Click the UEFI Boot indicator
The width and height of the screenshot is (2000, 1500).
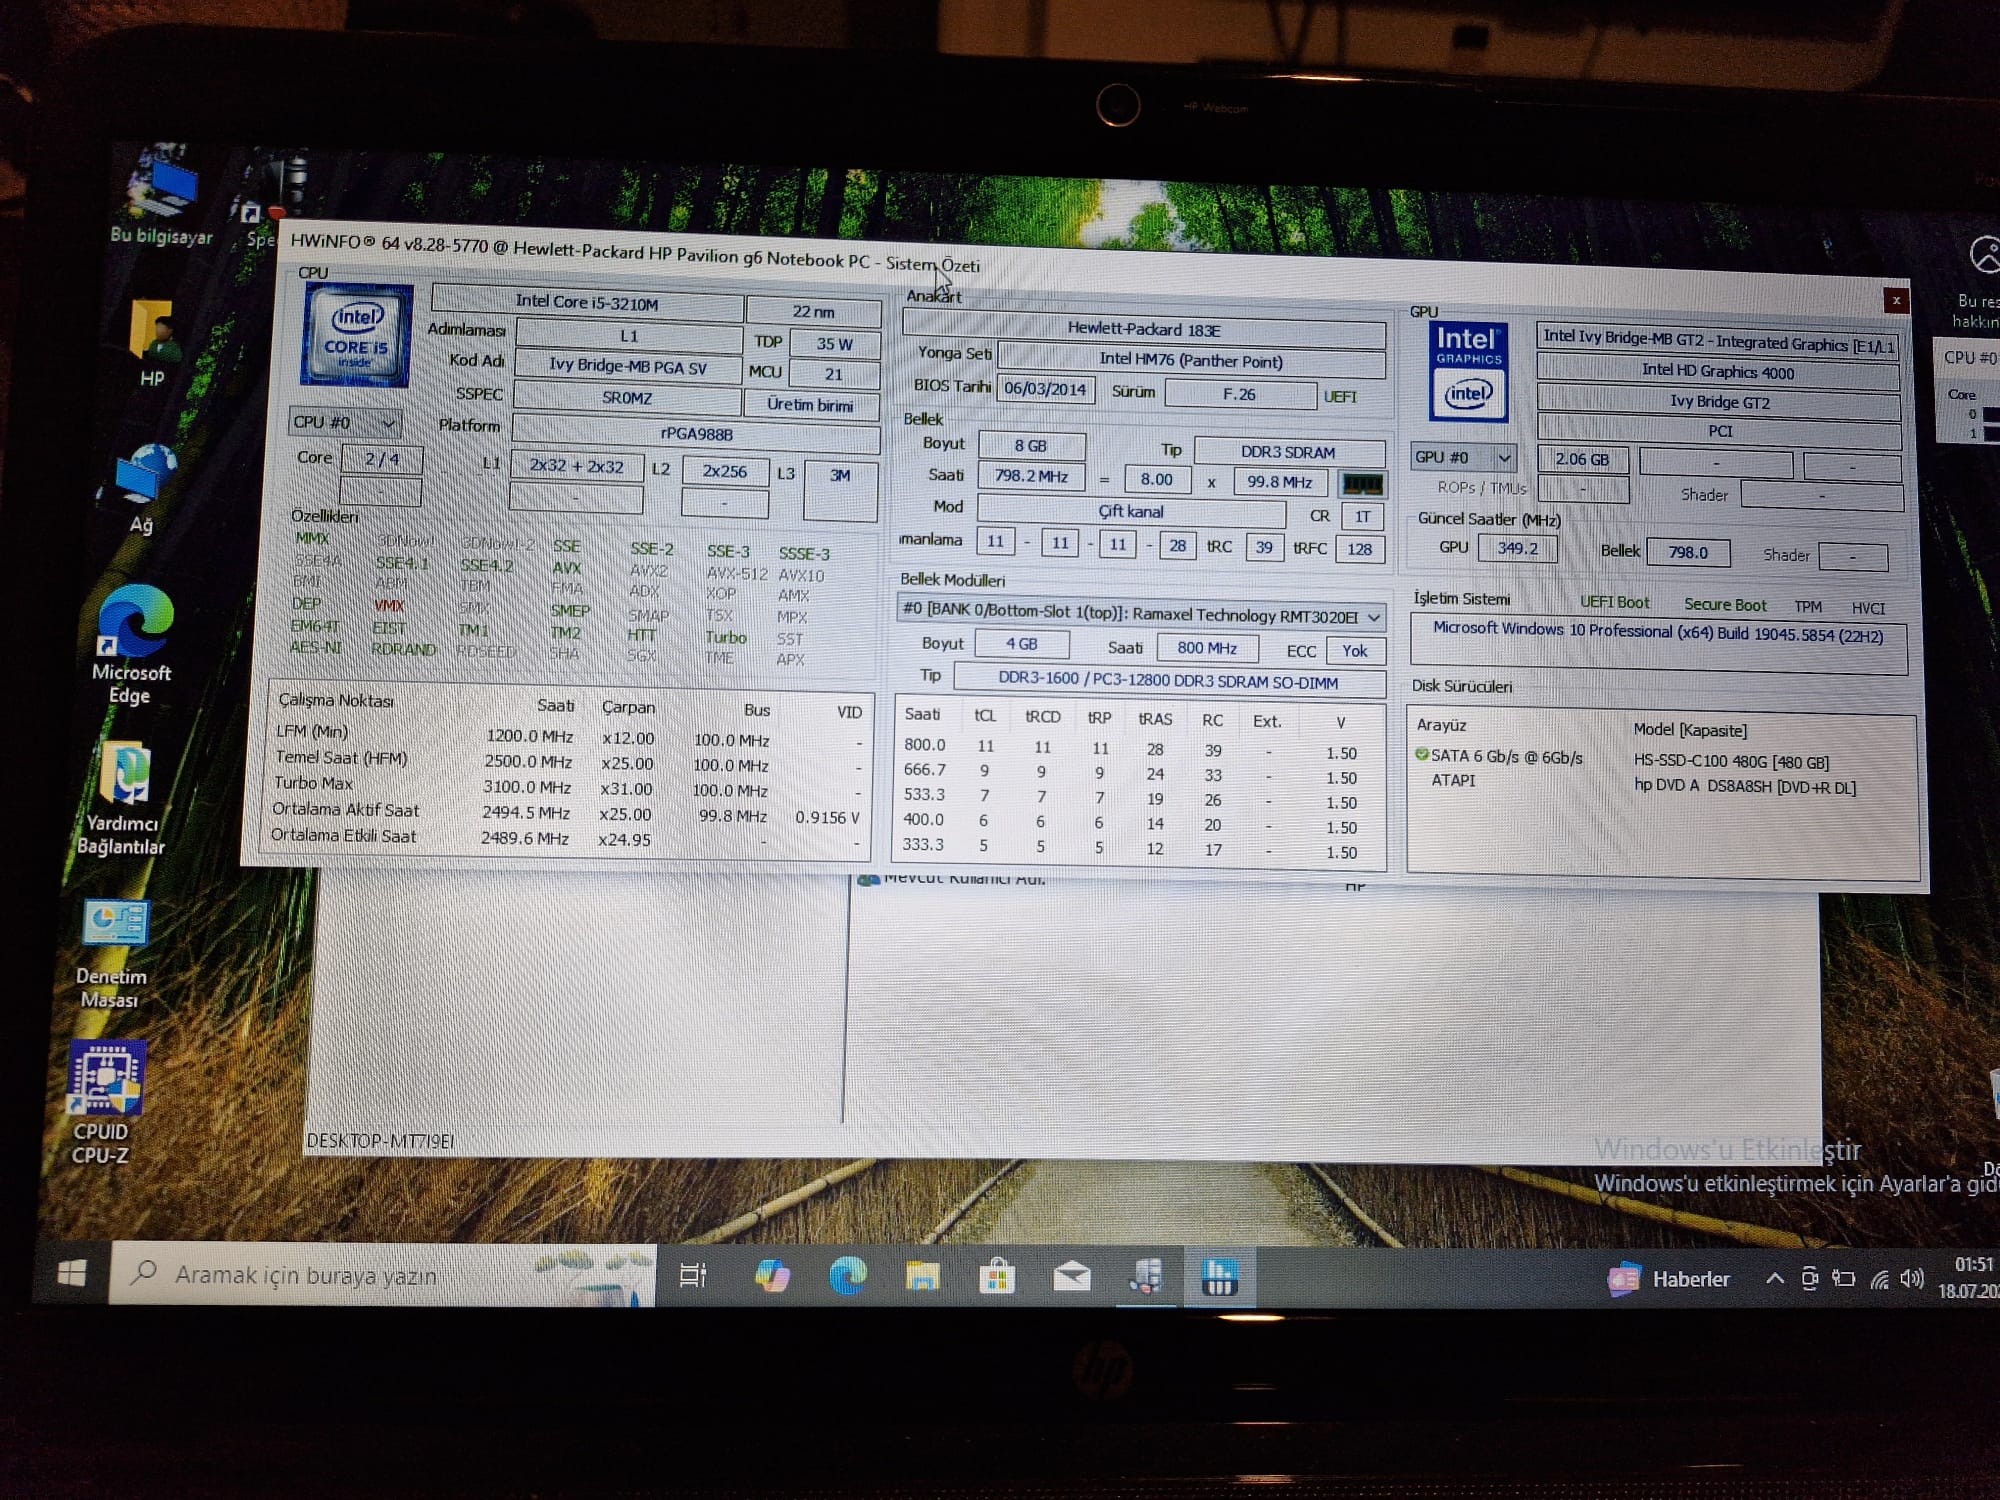tap(1614, 602)
